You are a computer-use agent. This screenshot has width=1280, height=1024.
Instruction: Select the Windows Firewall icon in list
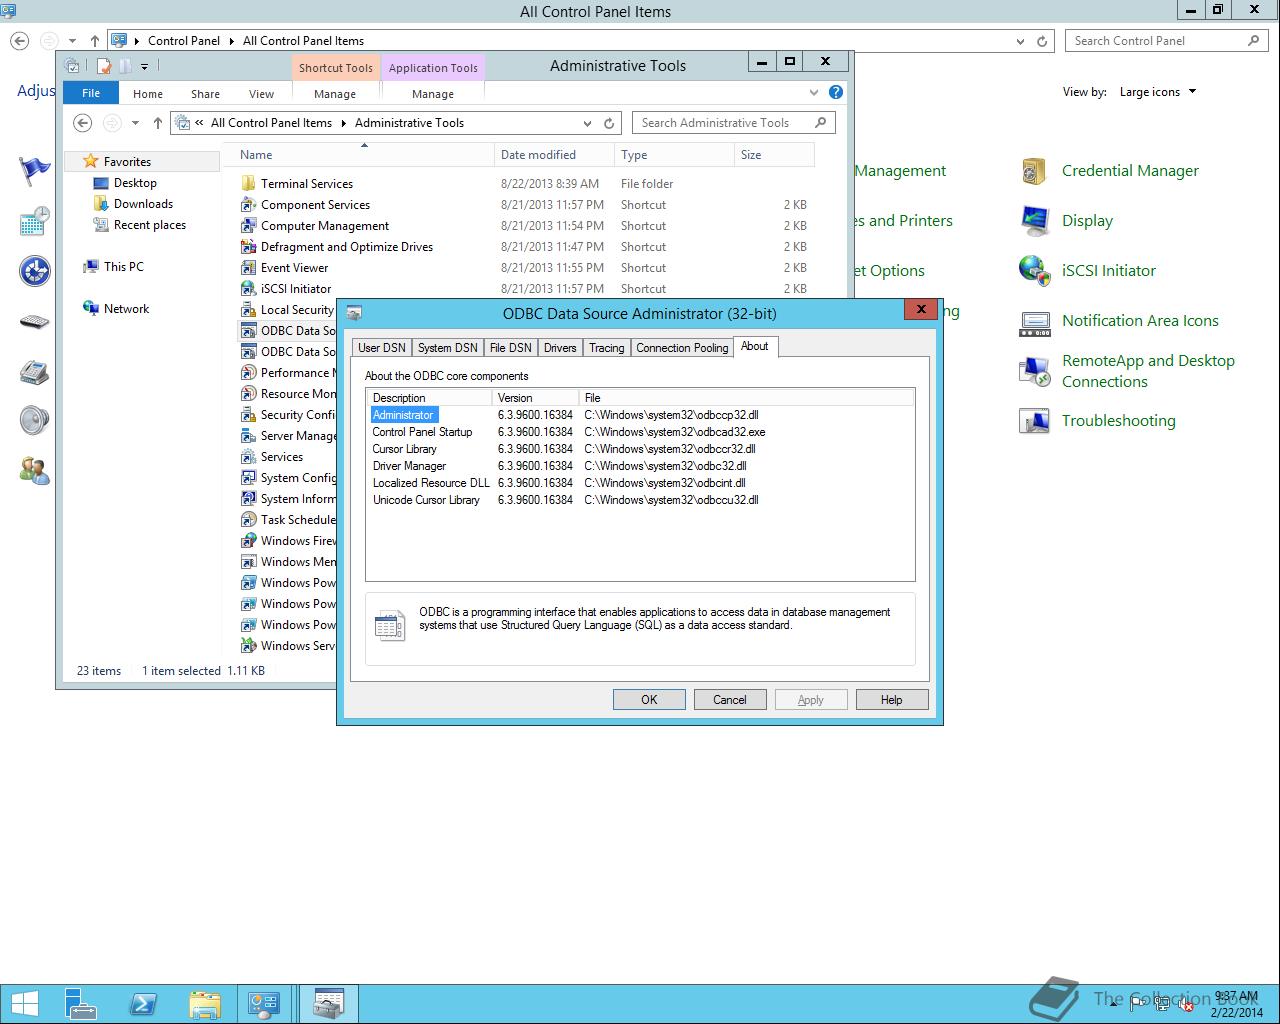(x=249, y=541)
